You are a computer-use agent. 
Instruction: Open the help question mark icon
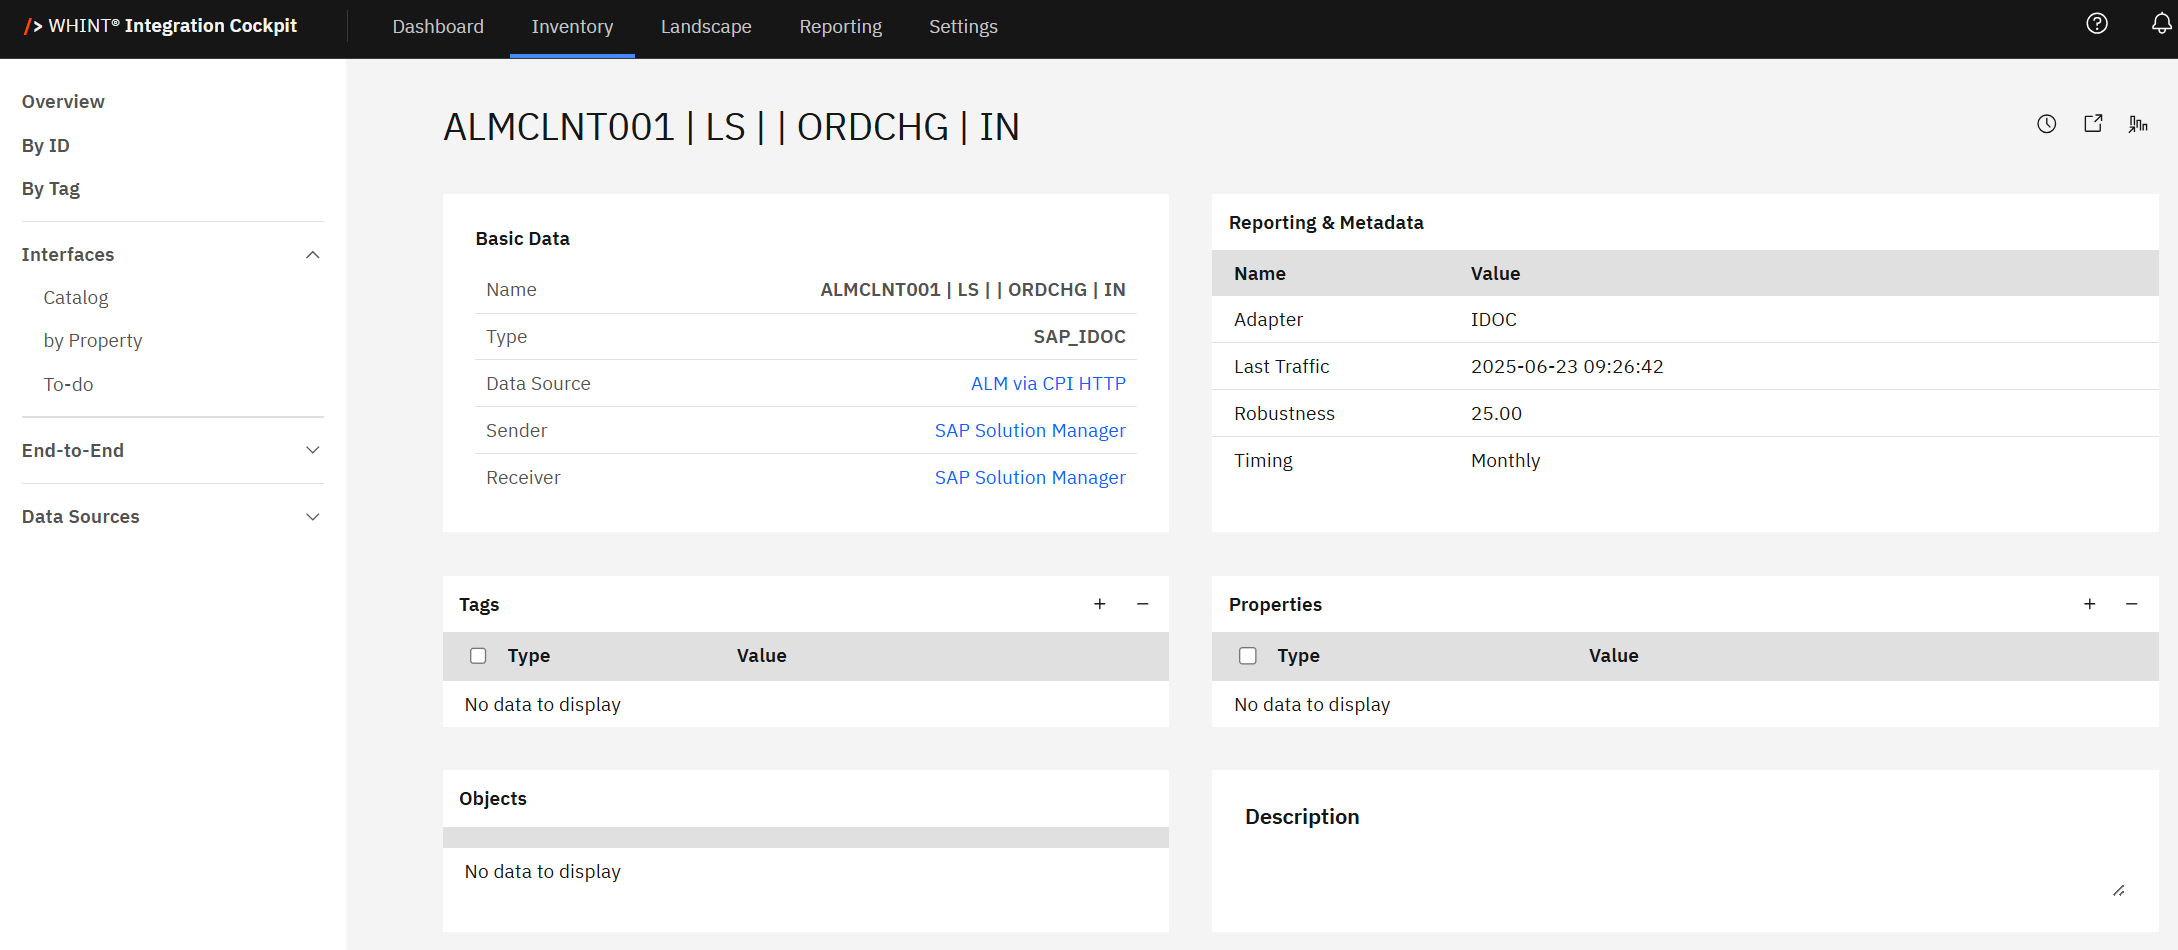[2097, 24]
